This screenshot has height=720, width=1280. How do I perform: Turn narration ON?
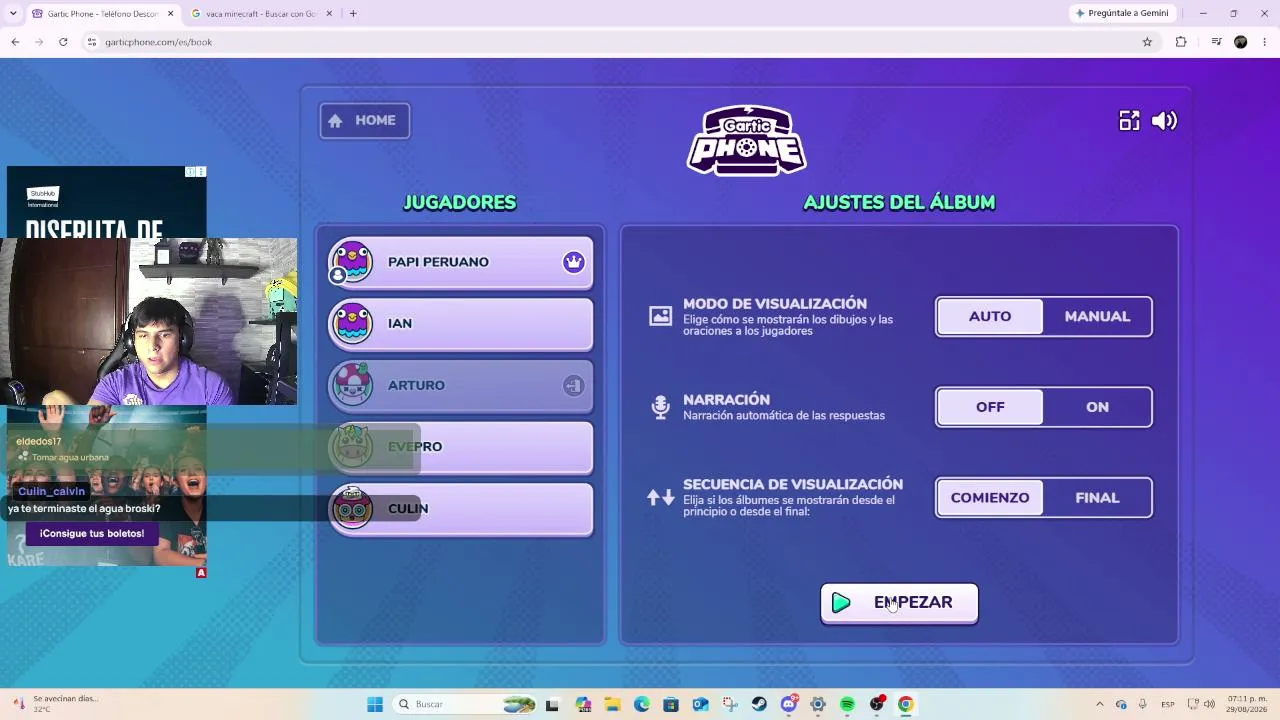pyautogui.click(x=1097, y=407)
